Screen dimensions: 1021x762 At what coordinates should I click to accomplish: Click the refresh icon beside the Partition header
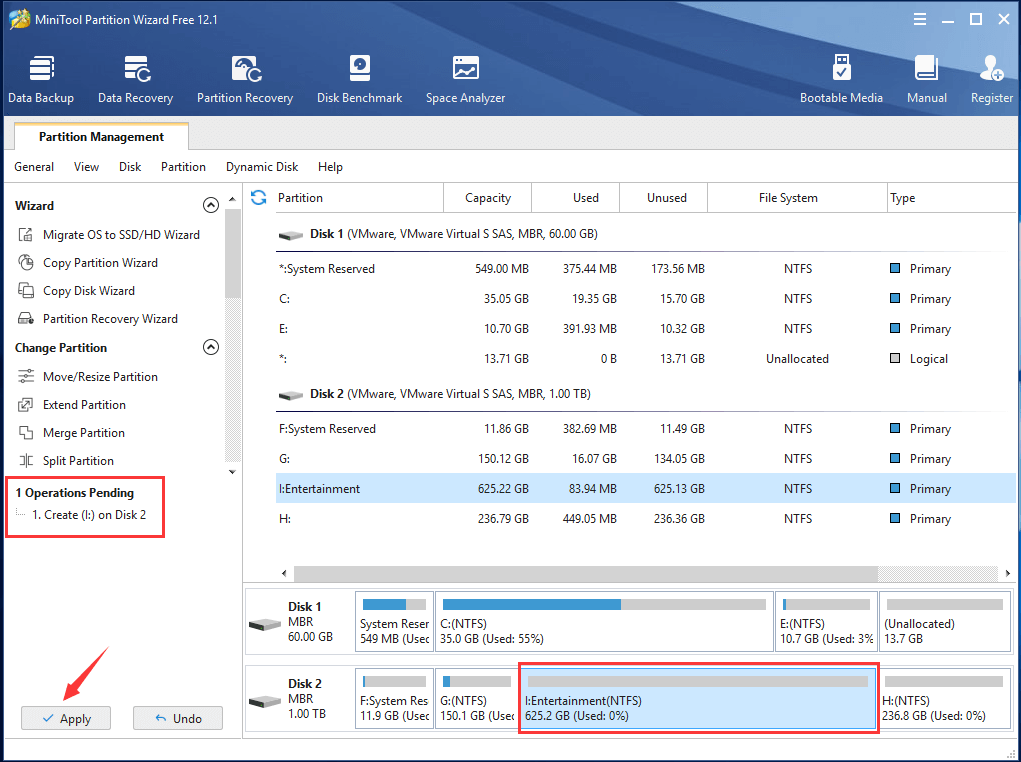[259, 197]
